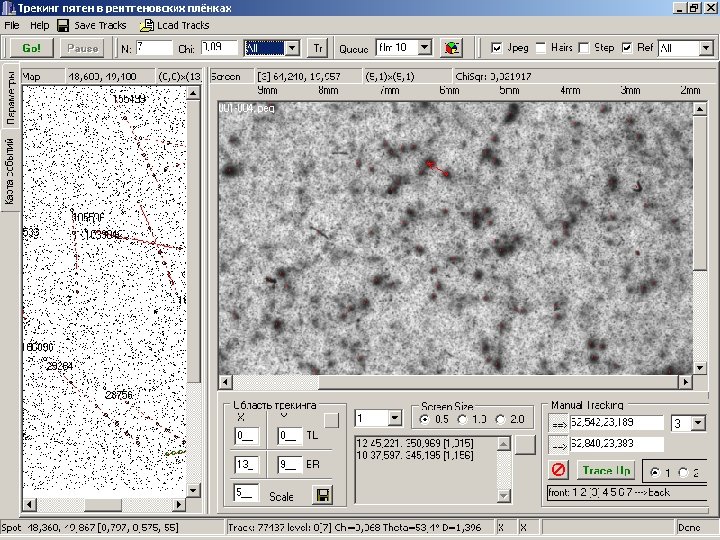Screen dimensions: 720x540
Task: Click the colorful icon beside Queue dropdown
Action: pos(452,47)
